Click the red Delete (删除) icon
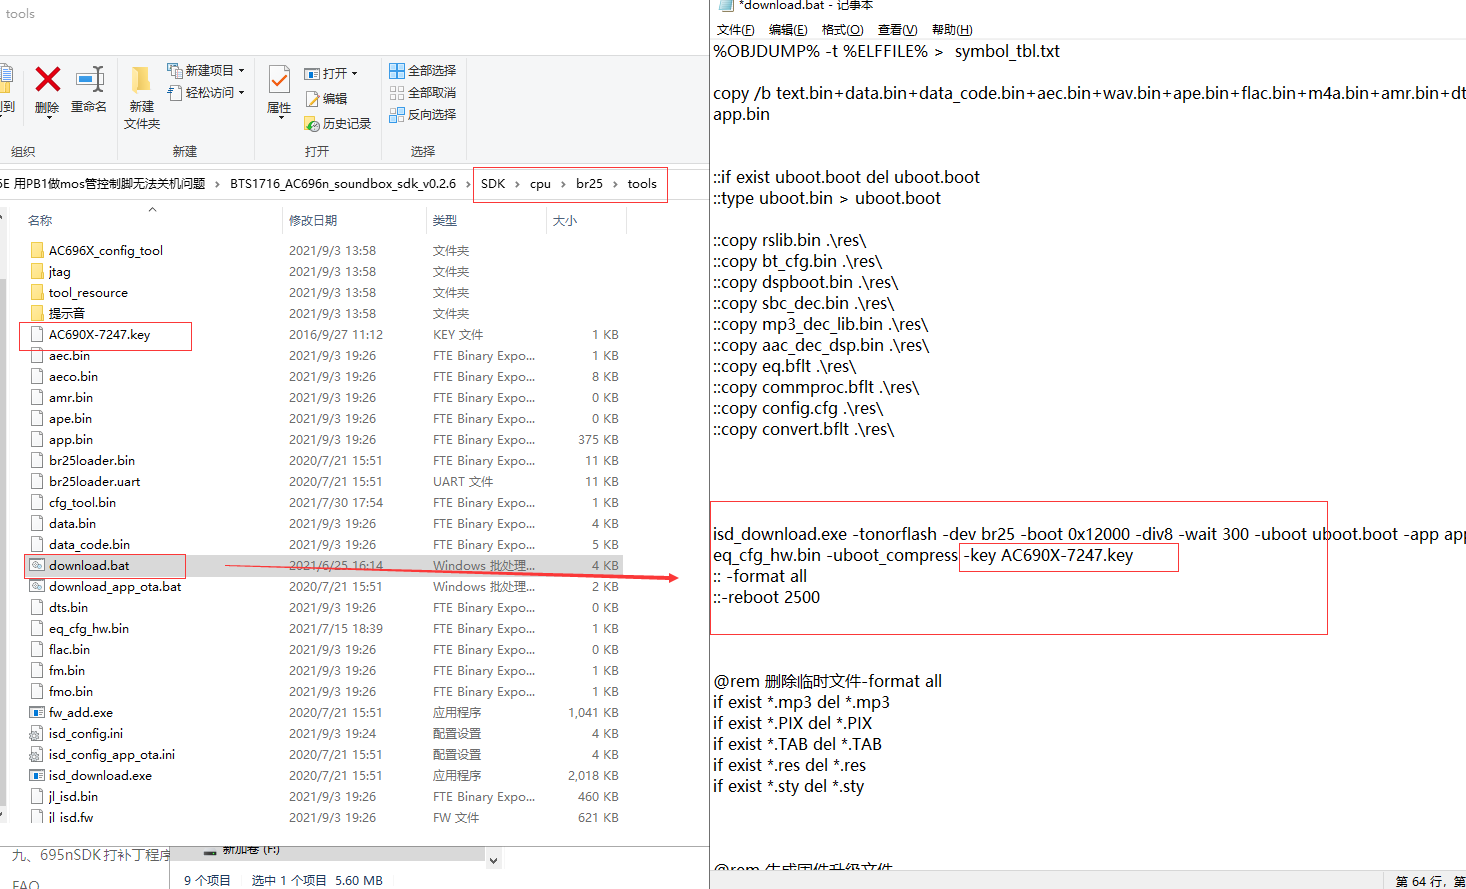 pyautogui.click(x=47, y=79)
